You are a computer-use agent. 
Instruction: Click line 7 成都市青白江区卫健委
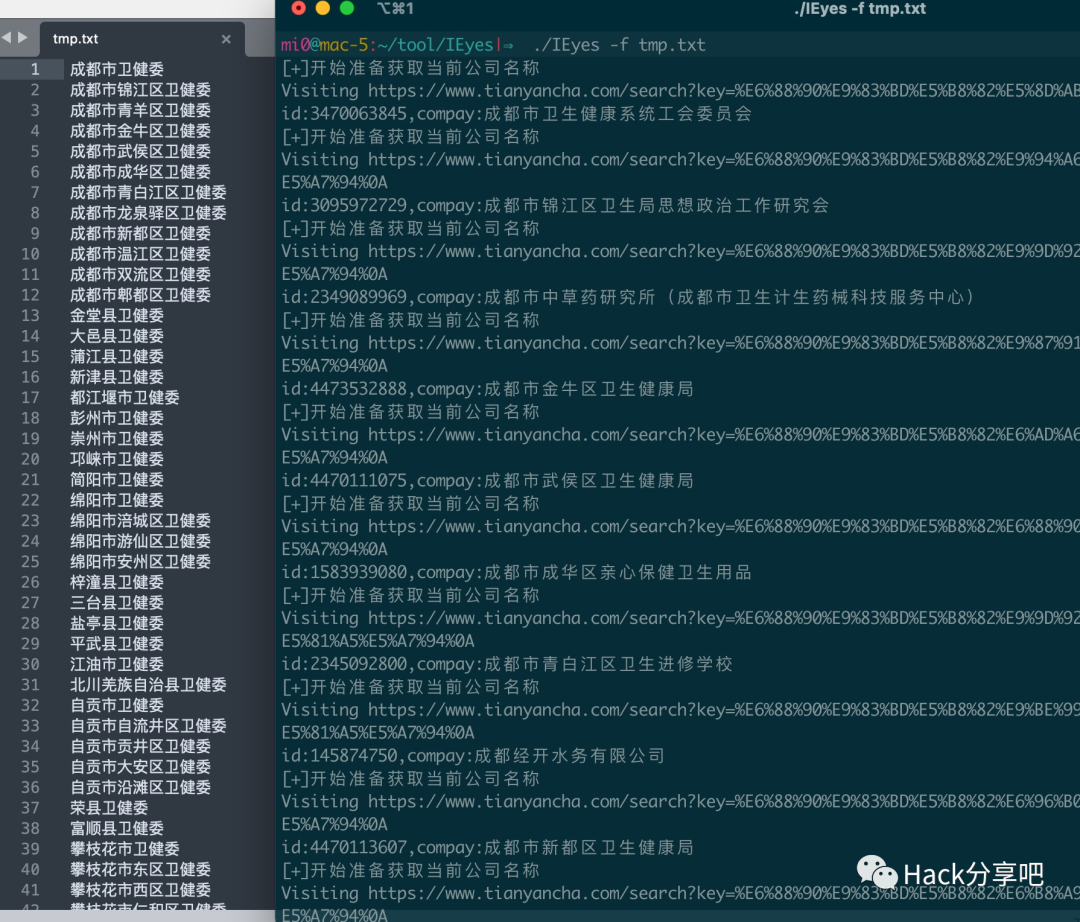148,193
